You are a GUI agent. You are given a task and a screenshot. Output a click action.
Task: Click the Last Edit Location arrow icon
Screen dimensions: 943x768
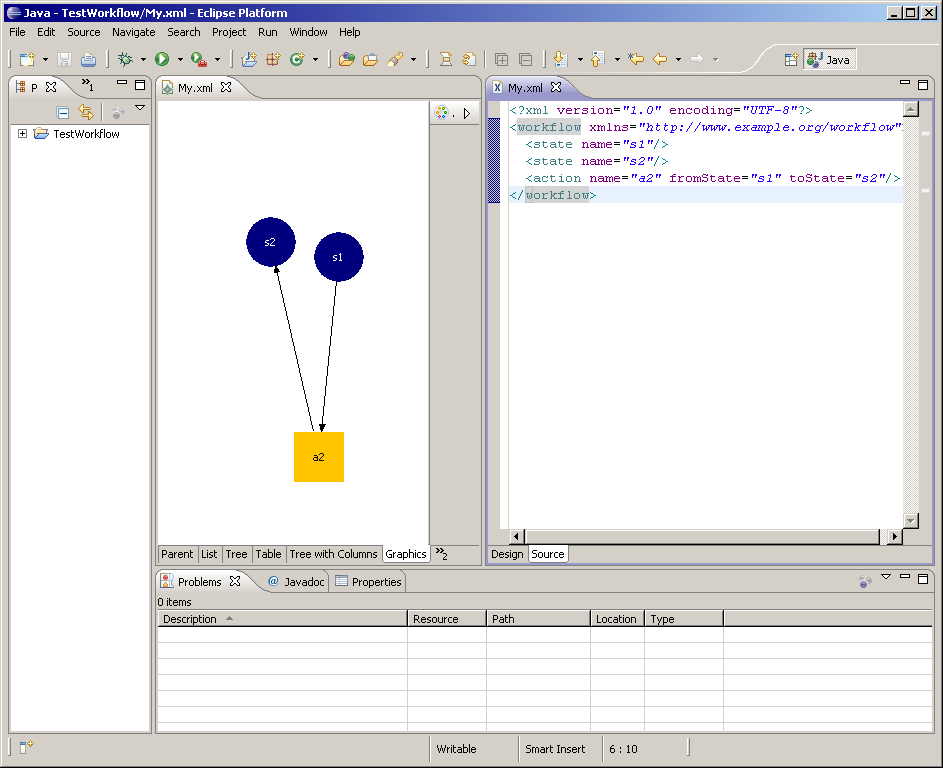pyautogui.click(x=636, y=60)
